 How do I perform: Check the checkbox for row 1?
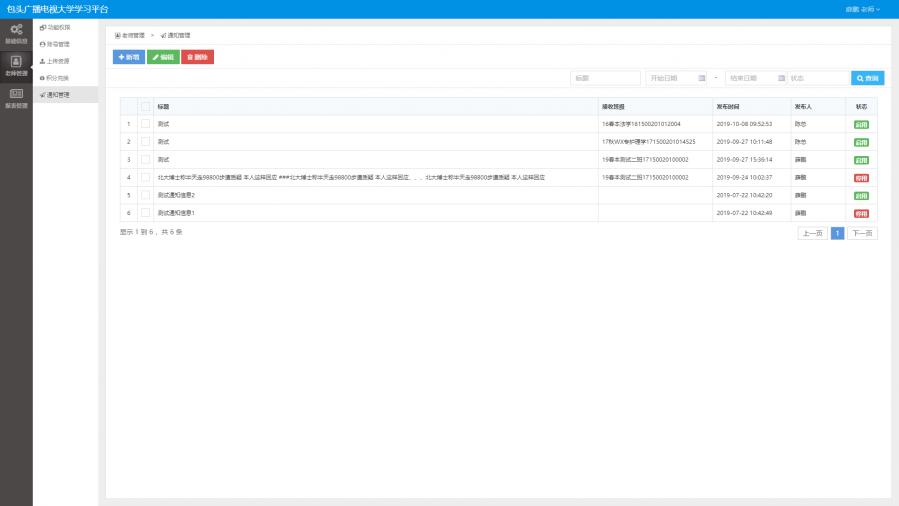click(145, 124)
